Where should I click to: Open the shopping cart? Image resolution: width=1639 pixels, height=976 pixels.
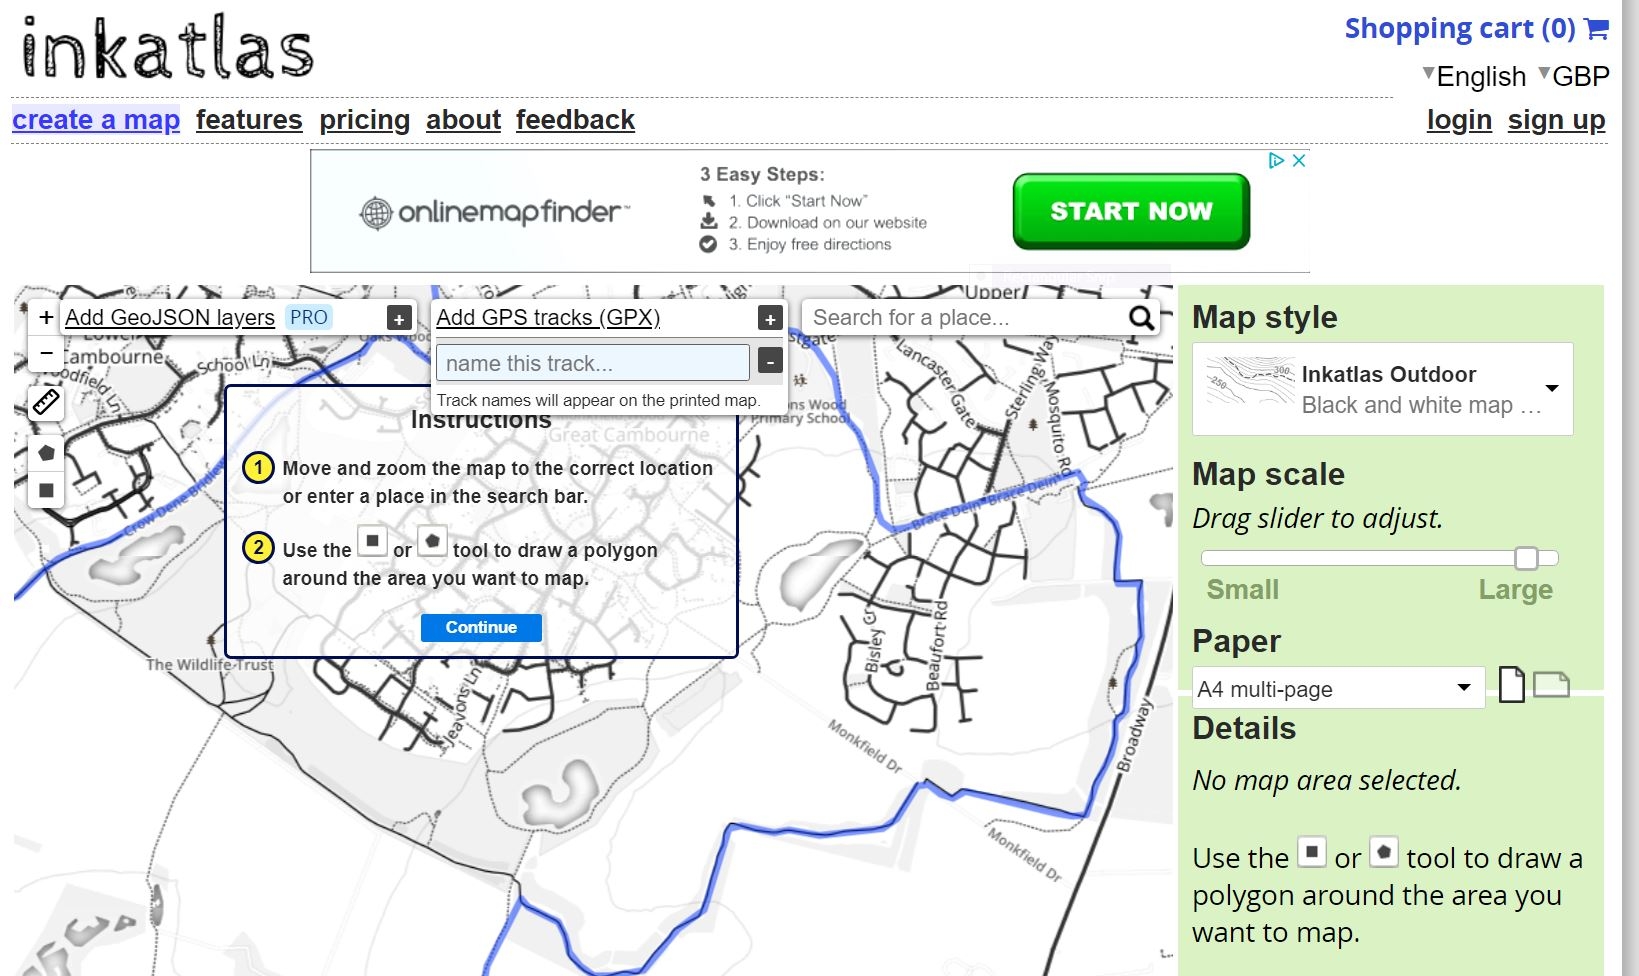coord(1475,28)
